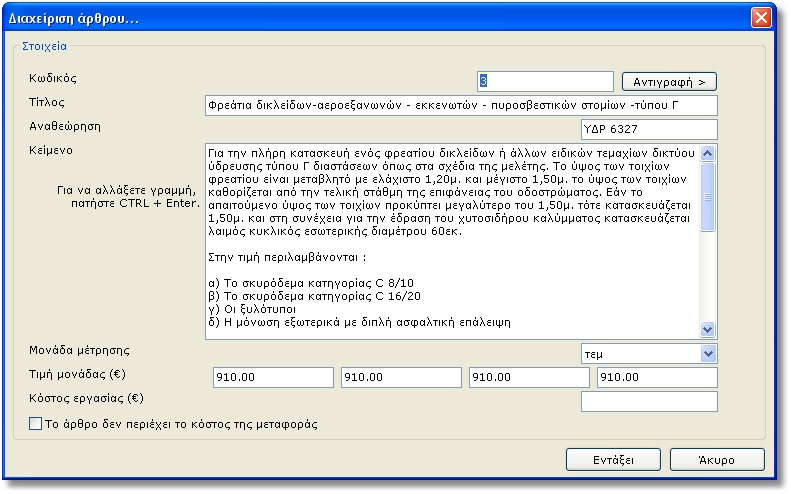
Task: Click the scrollbar track below the thumb
Action: [x=708, y=280]
